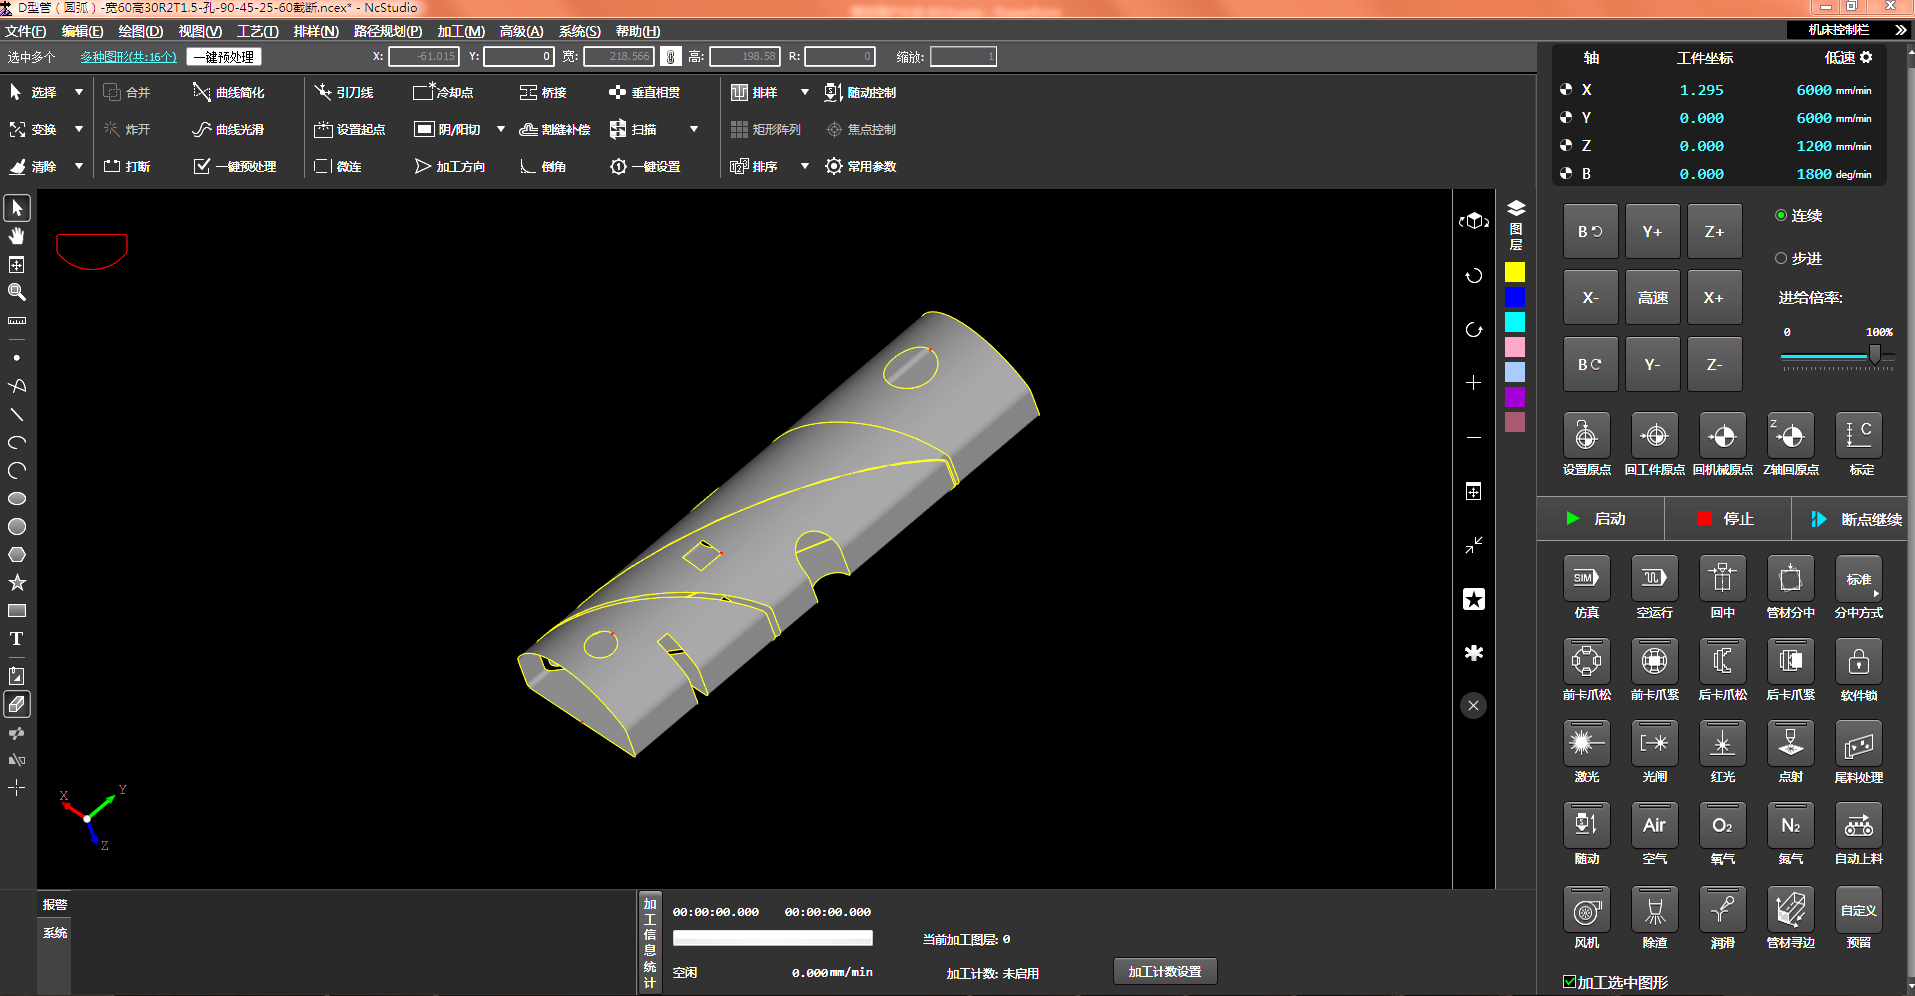Viewport: 1915px width, 996px height.
Task: Select the text tool in left toolbar
Action: pyautogui.click(x=17, y=639)
